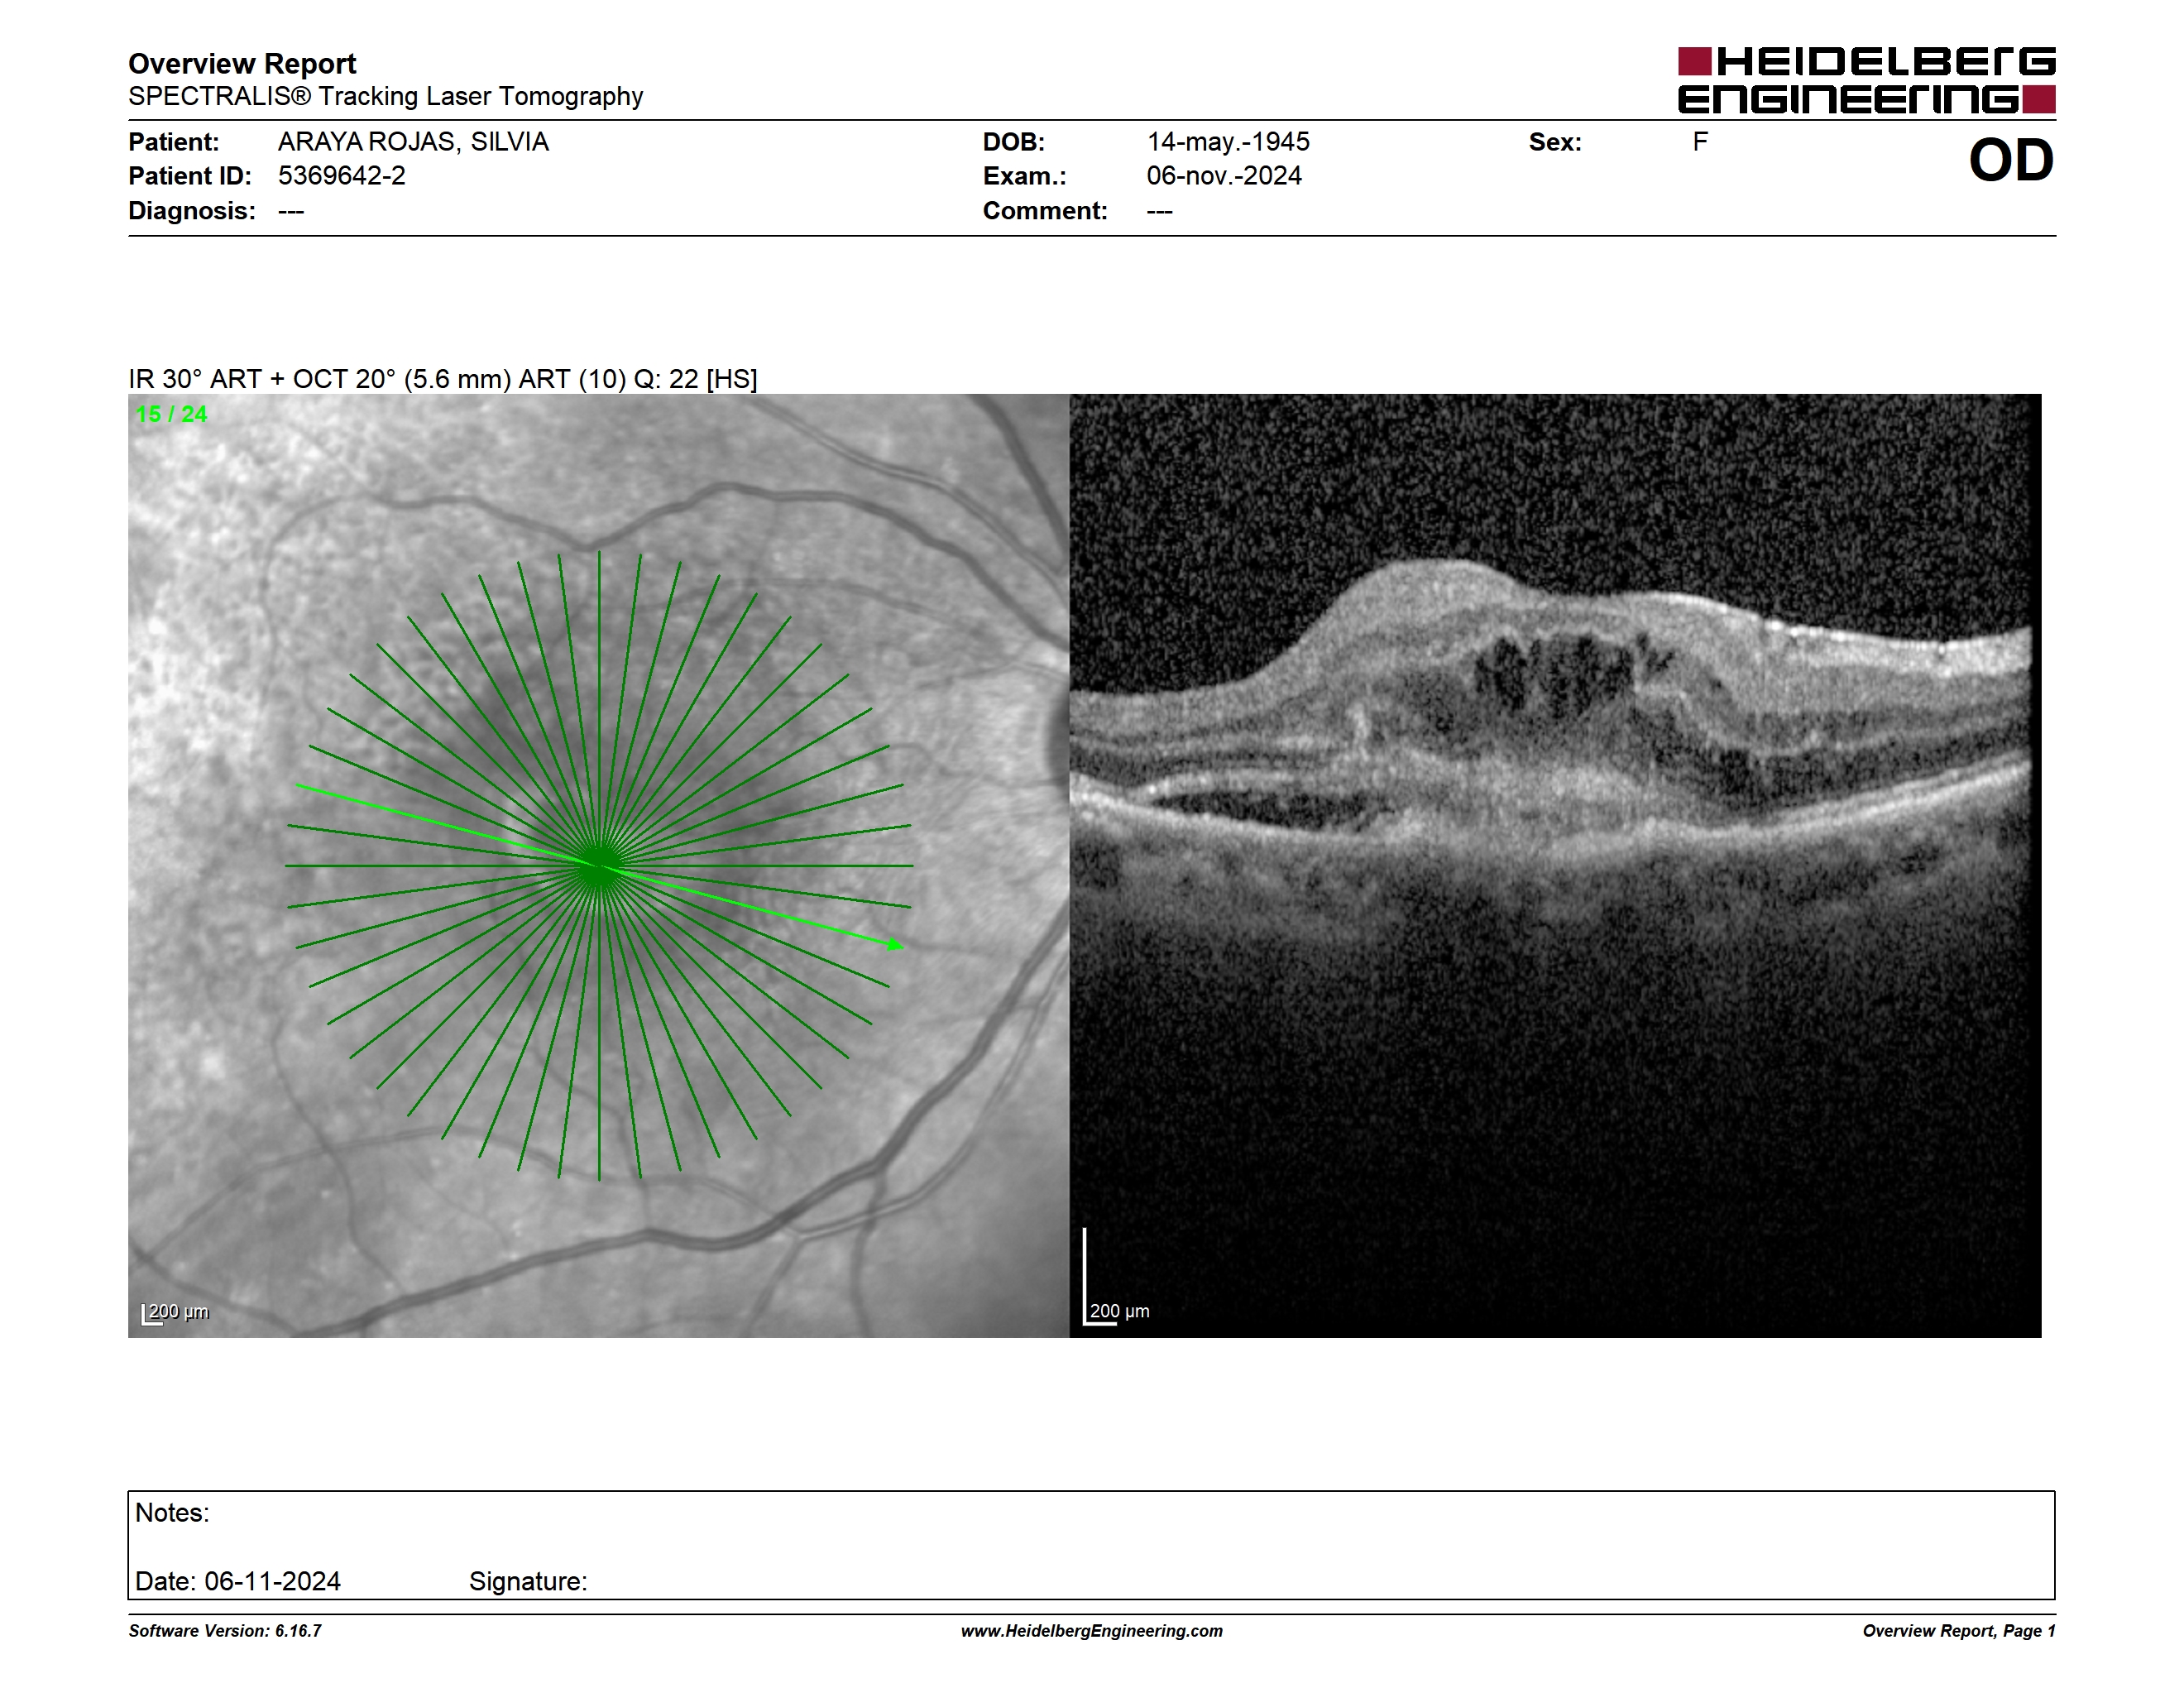Select Patient ID value '5369642-2'
This screenshot has width=2184, height=1688.
coord(342,176)
